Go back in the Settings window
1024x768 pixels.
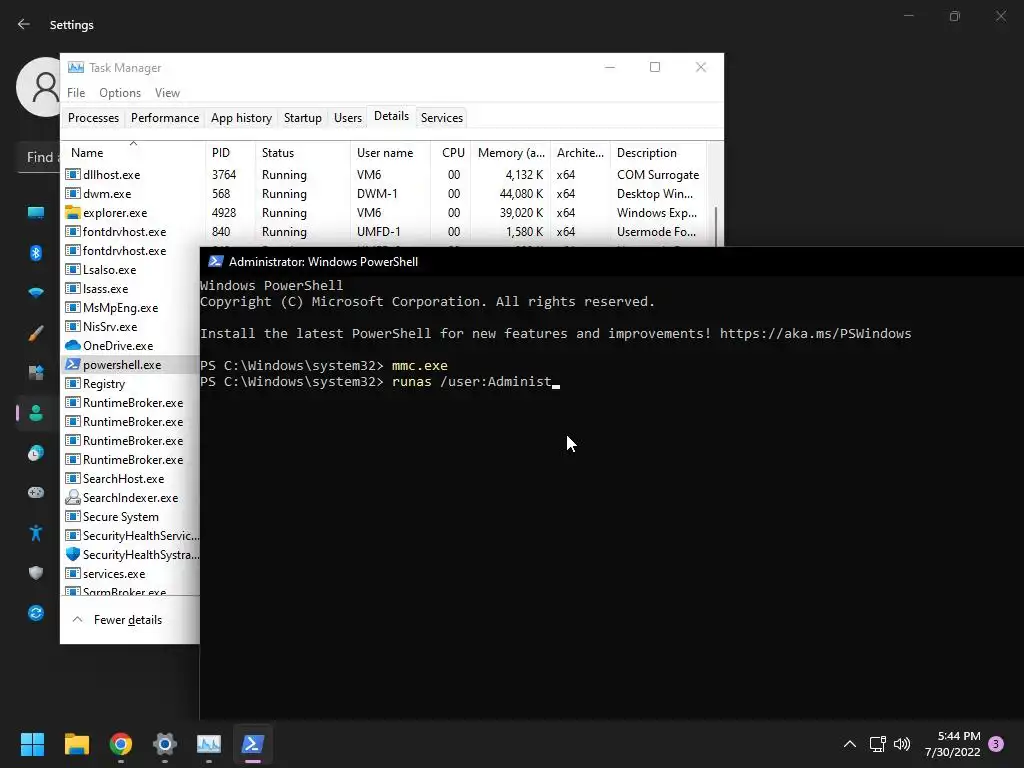click(x=24, y=24)
